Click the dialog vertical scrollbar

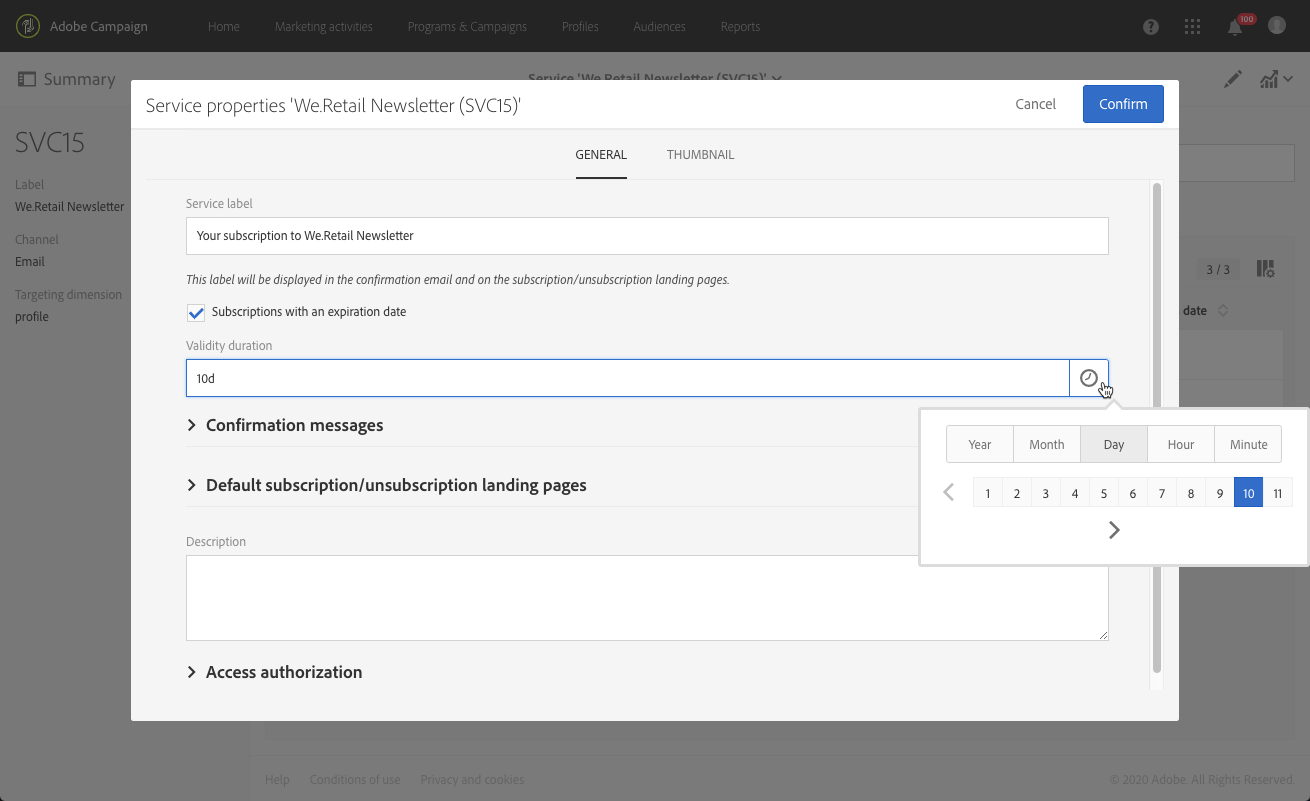click(1157, 428)
